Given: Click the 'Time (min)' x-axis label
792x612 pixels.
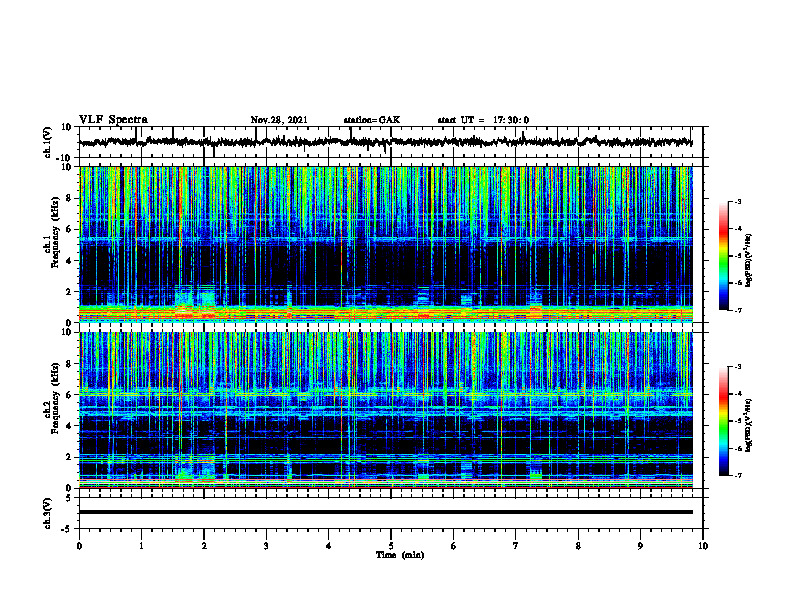Looking at the screenshot, I should pyautogui.click(x=400, y=555).
